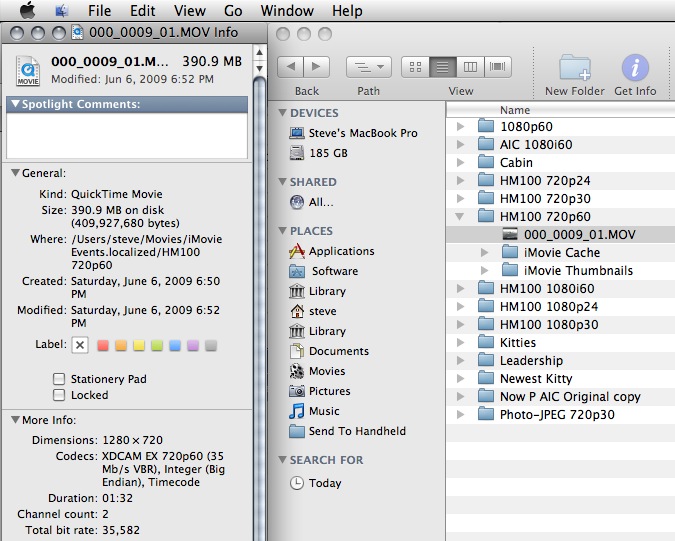675x541 pixels.
Task: Apply the purple label color
Action: 193,345
